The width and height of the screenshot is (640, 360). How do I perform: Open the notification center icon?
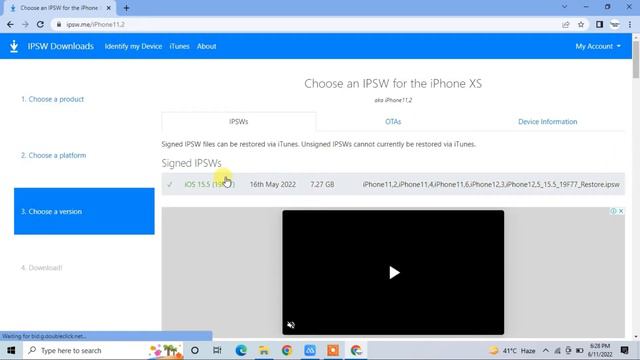point(624,350)
